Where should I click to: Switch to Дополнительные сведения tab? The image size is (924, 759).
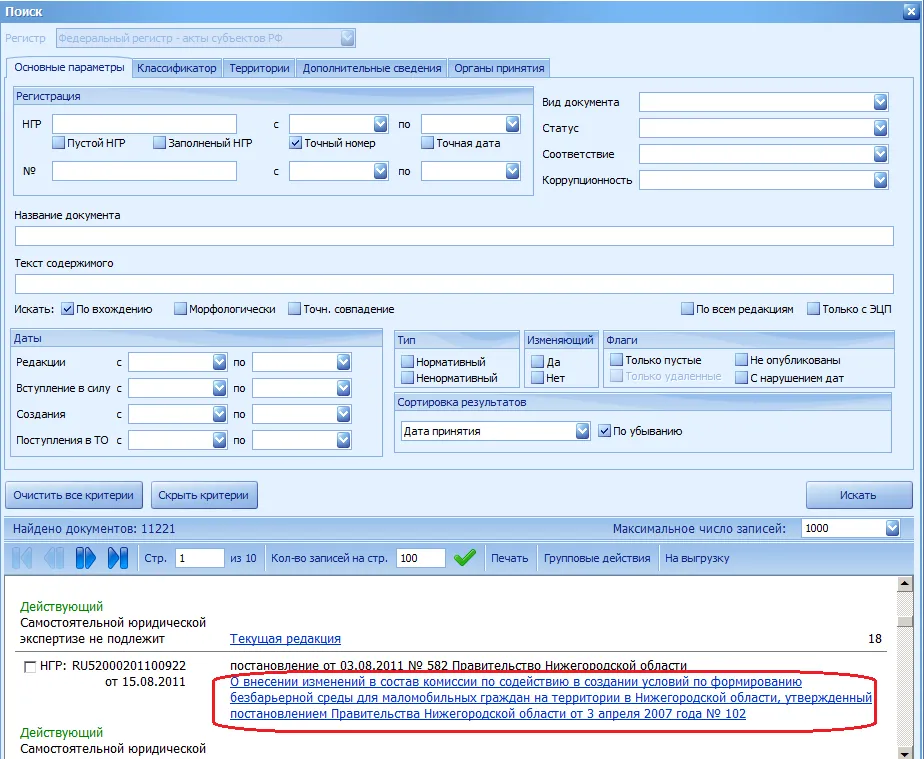[372, 68]
